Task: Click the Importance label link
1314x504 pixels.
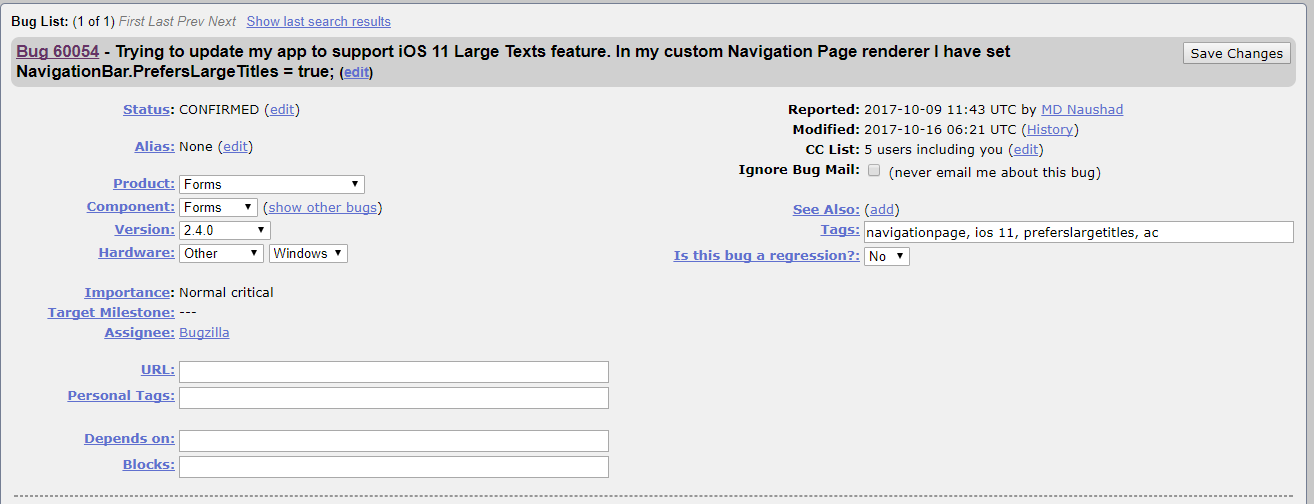Action: click(x=127, y=292)
